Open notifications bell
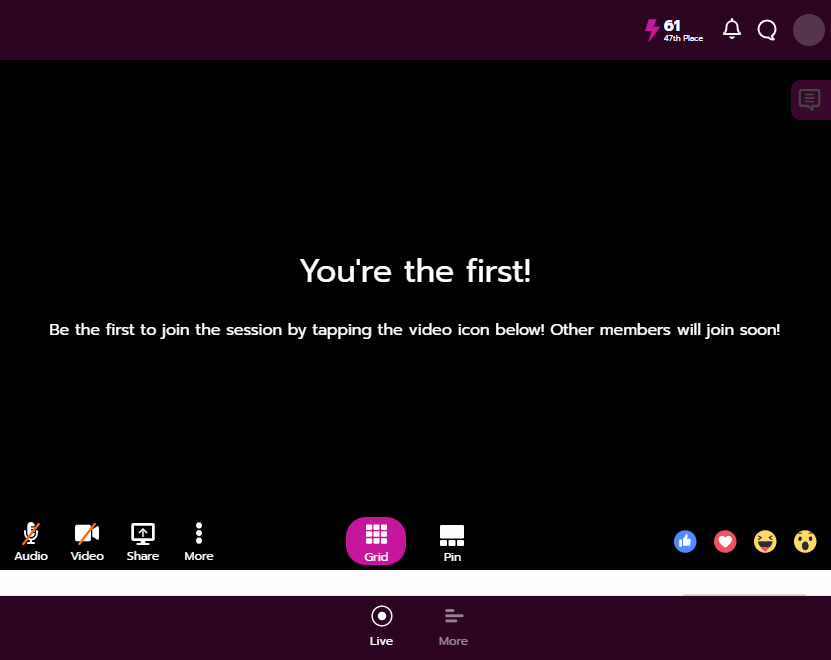The height and width of the screenshot is (660, 831). point(732,29)
